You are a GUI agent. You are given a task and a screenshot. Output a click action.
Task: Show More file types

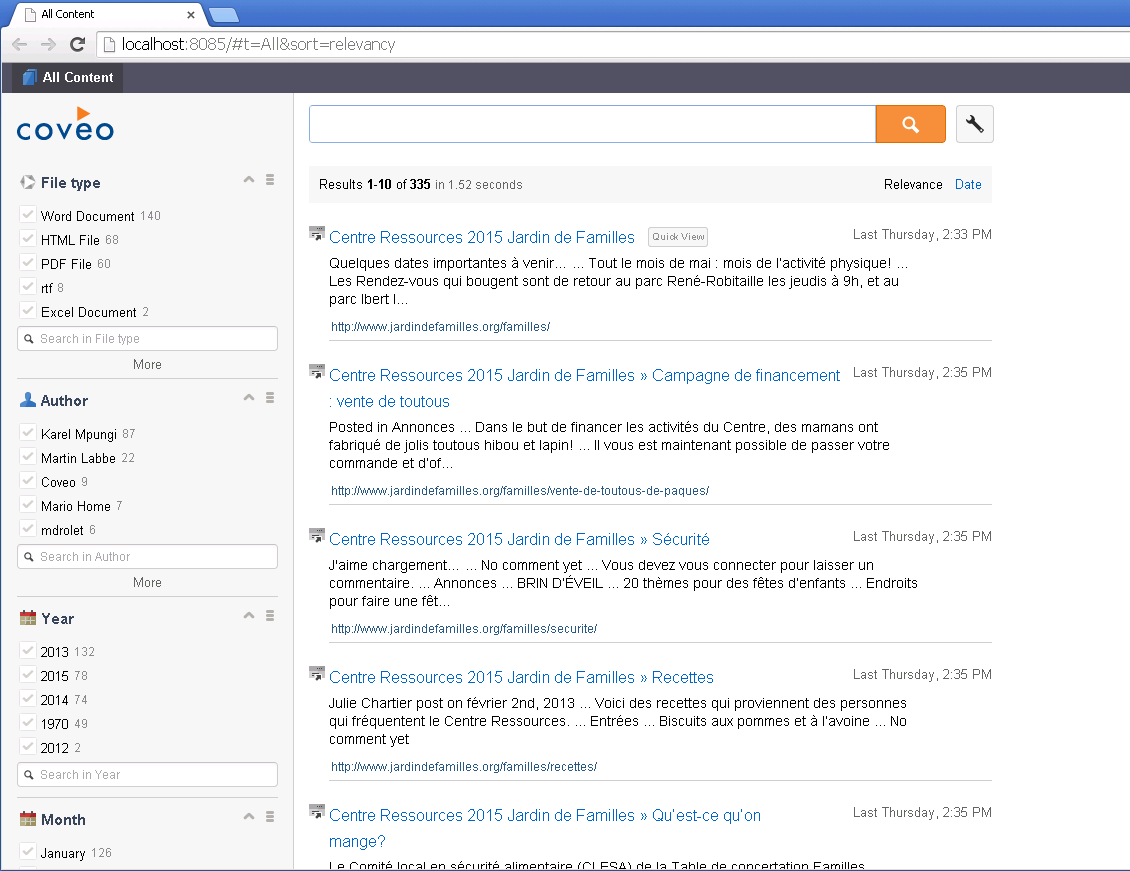pyautogui.click(x=147, y=364)
